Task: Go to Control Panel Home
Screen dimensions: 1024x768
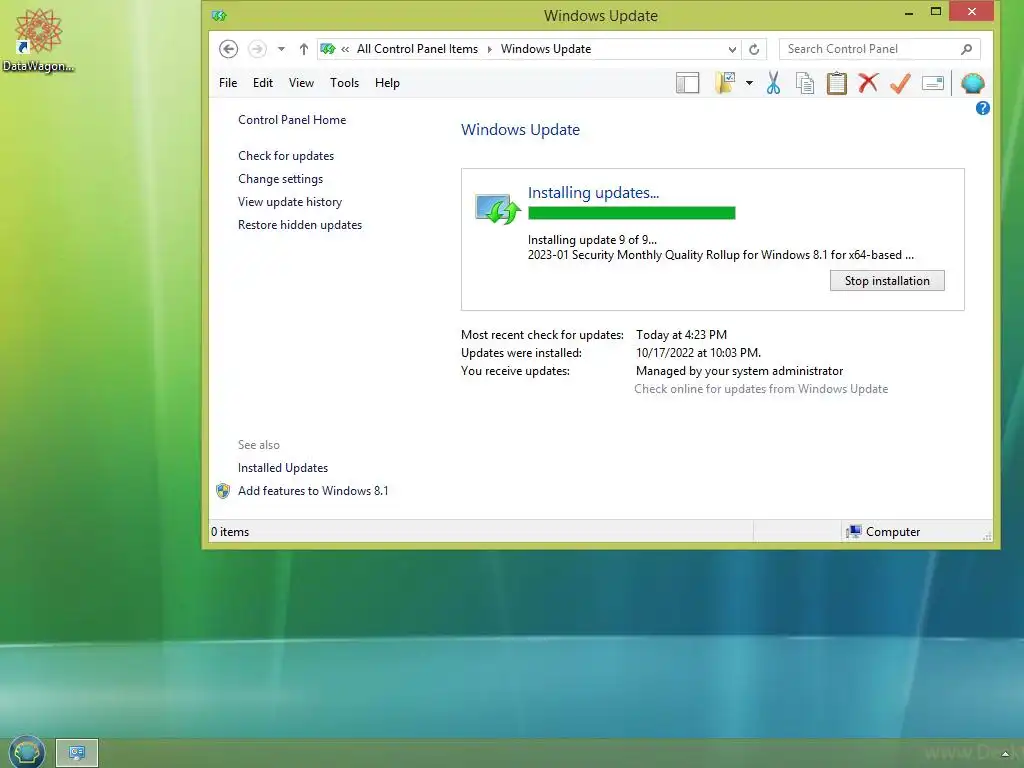Action: (292, 120)
